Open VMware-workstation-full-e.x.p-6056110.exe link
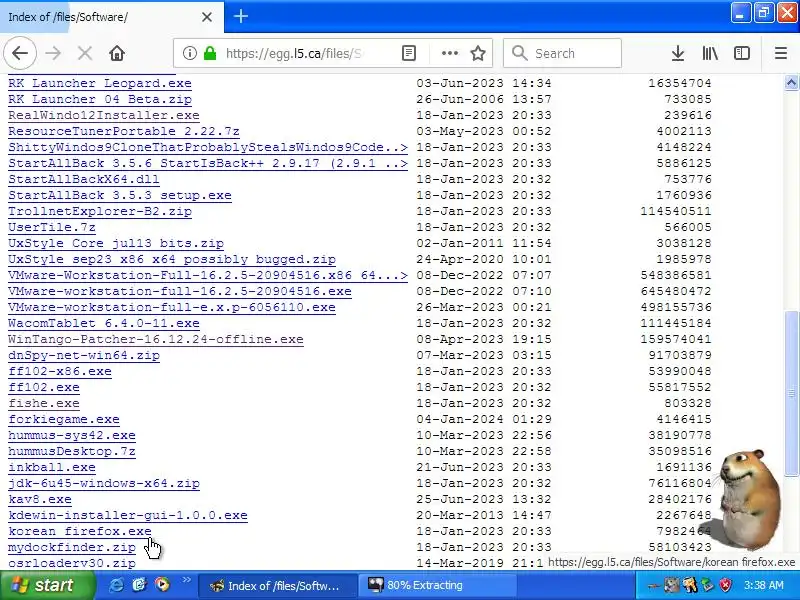Image resolution: width=800 pixels, height=600 pixels. pos(172,307)
